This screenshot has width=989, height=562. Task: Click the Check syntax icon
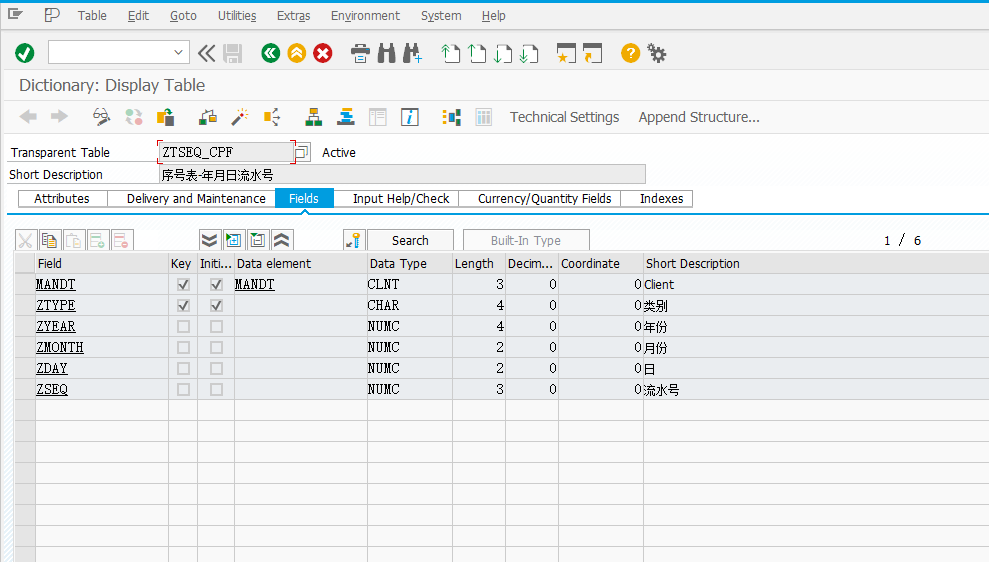pos(208,117)
